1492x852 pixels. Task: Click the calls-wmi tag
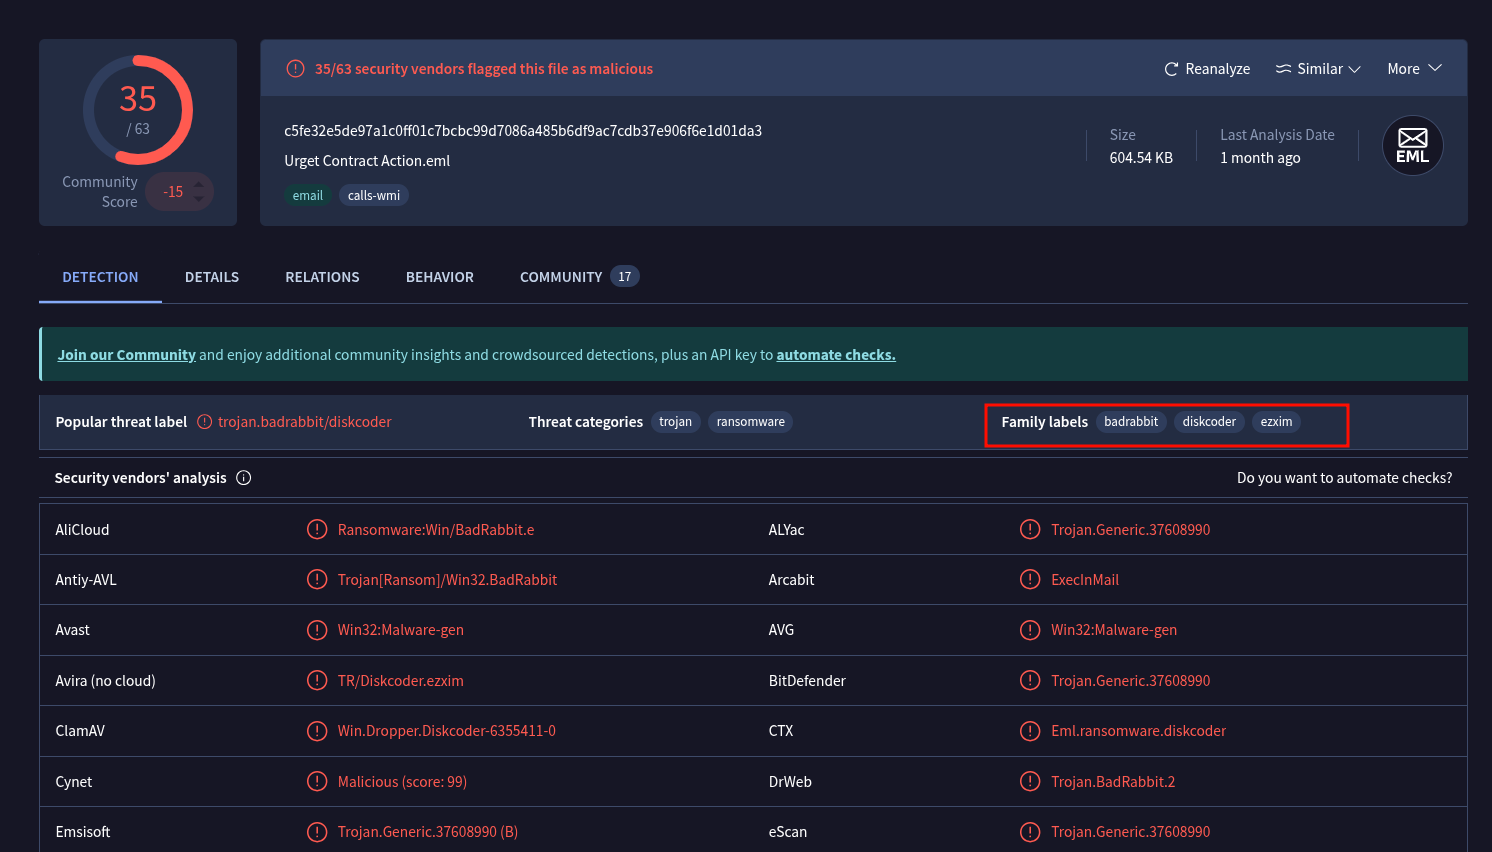click(374, 196)
